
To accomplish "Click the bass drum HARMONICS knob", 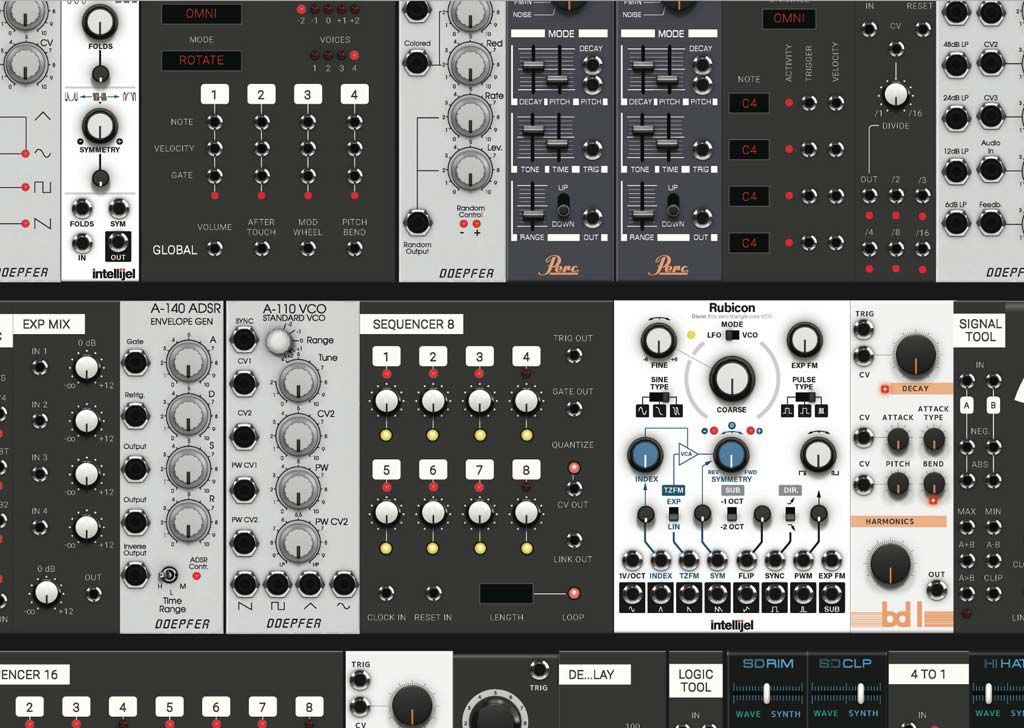I will (890, 563).
